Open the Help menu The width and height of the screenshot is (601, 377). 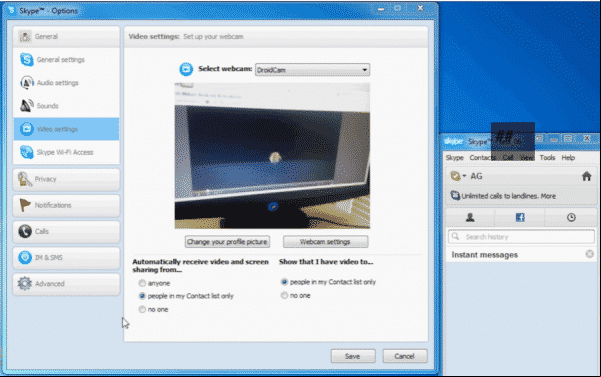click(568, 157)
